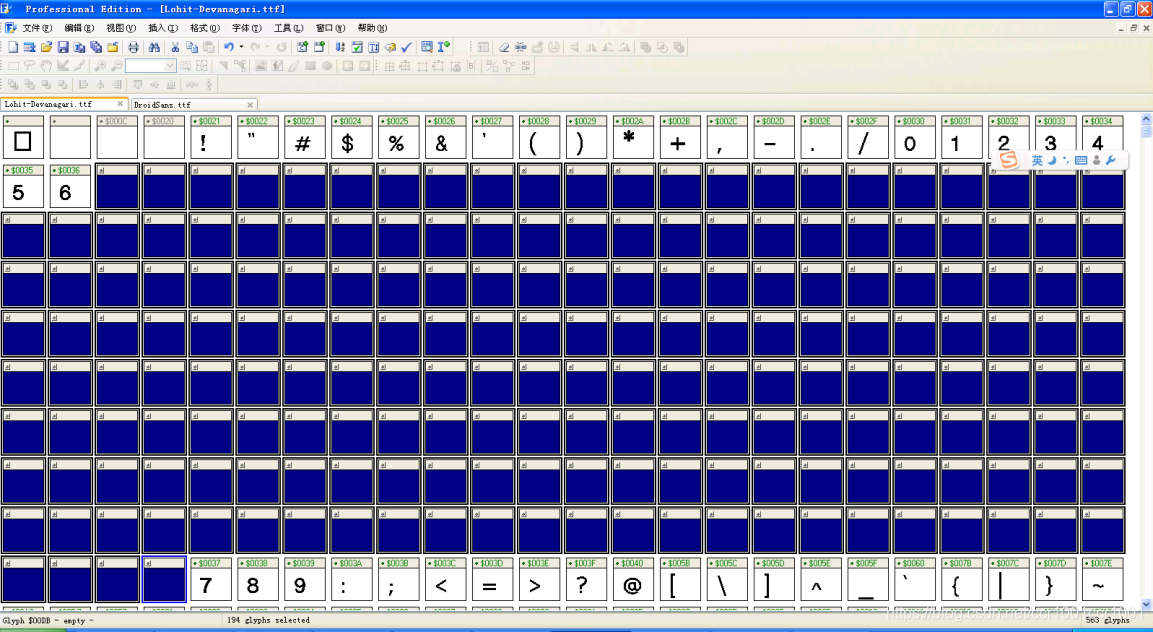
Task: Undo the last action via blue arrow
Action: [x=229, y=47]
